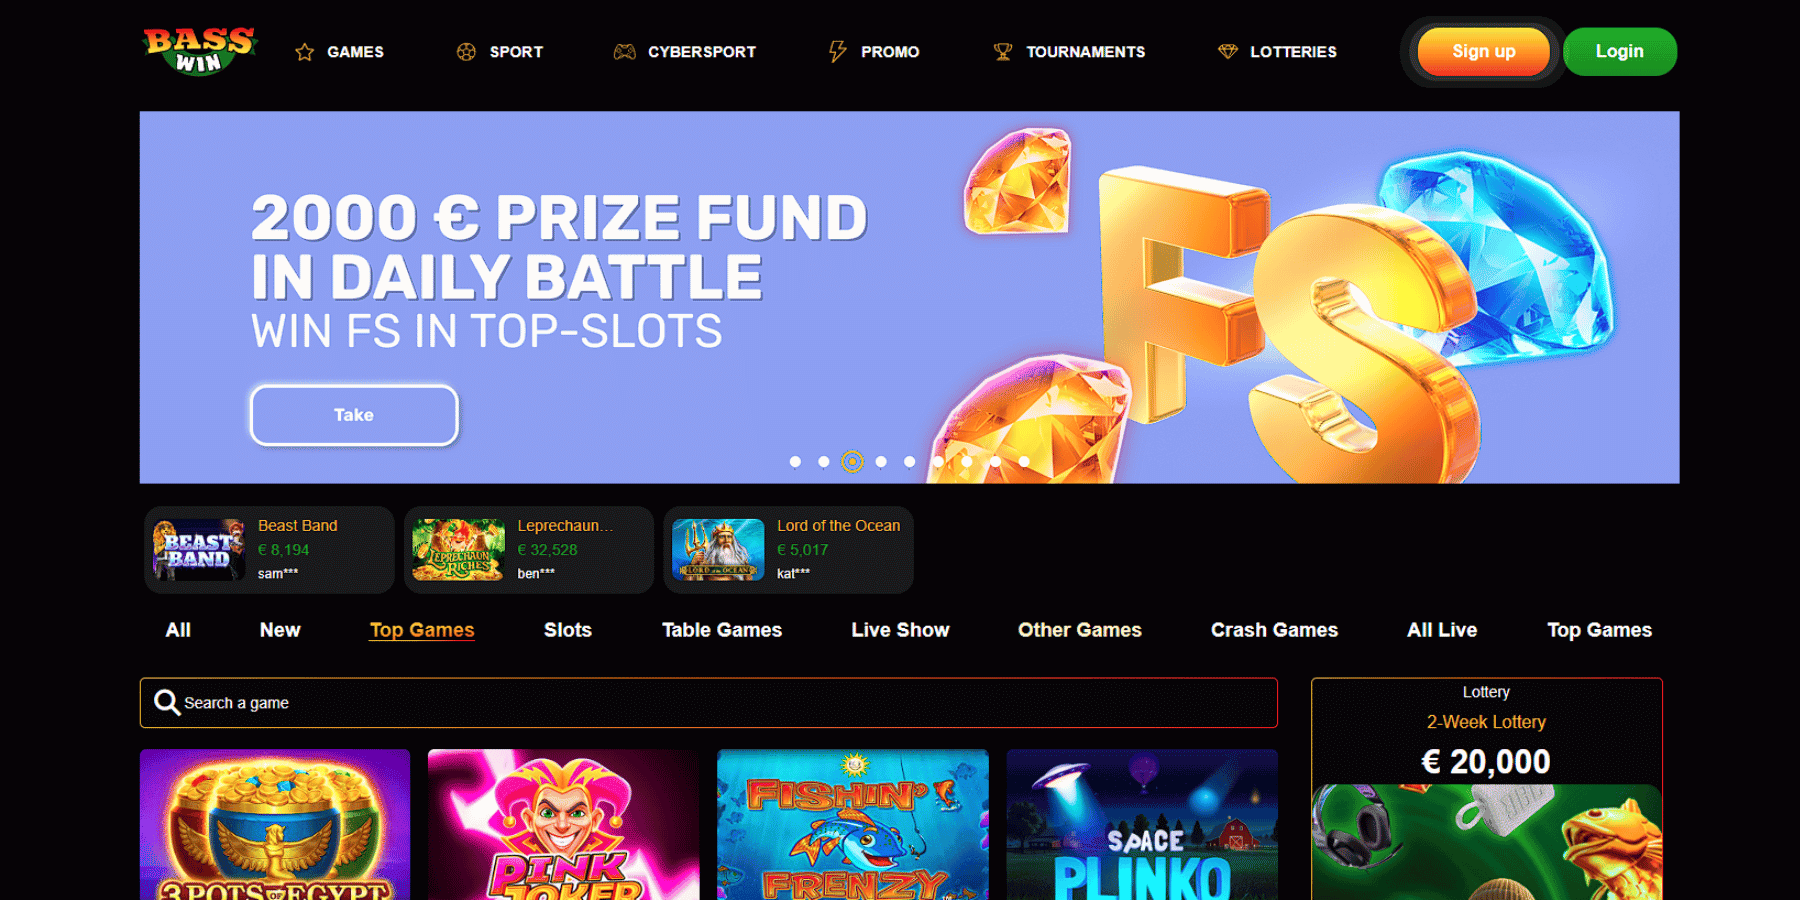Click the Sign up button
This screenshot has height=900, width=1800.
[x=1484, y=51]
